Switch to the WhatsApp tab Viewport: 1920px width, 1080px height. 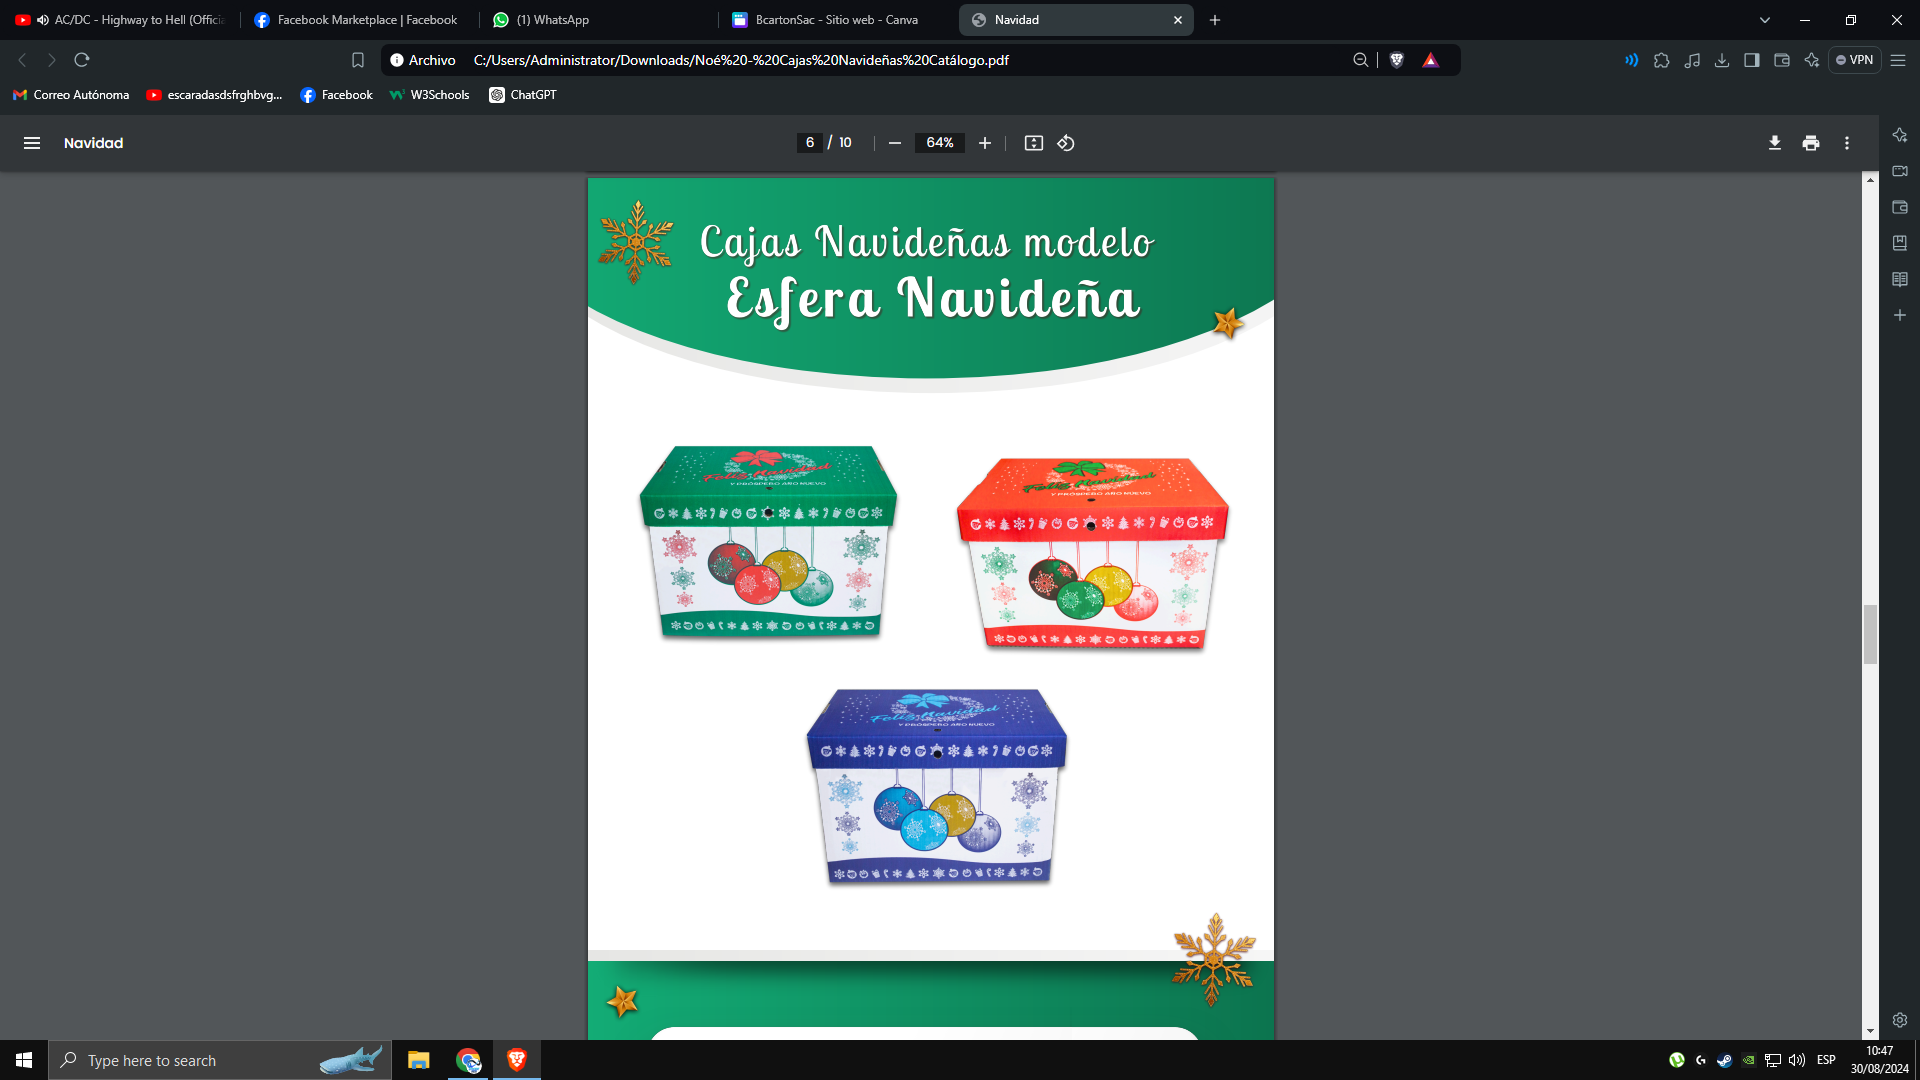[x=553, y=20]
